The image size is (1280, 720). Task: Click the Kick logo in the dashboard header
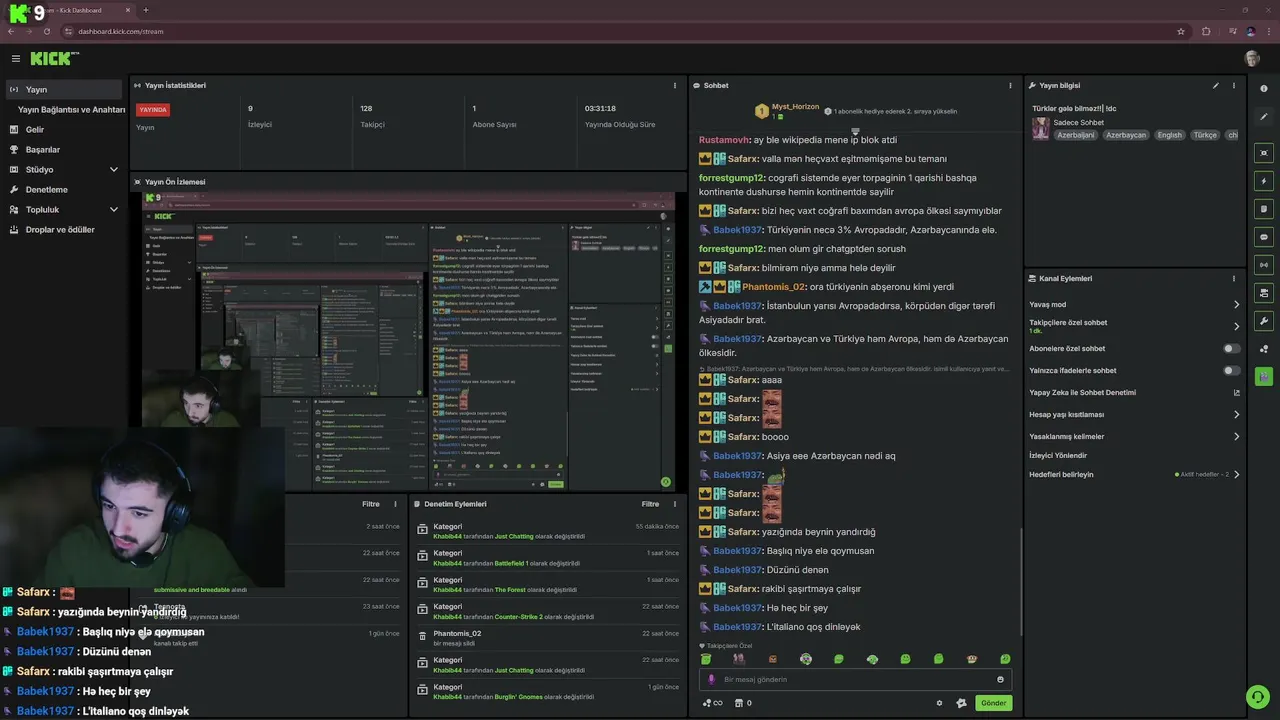[x=54, y=59]
